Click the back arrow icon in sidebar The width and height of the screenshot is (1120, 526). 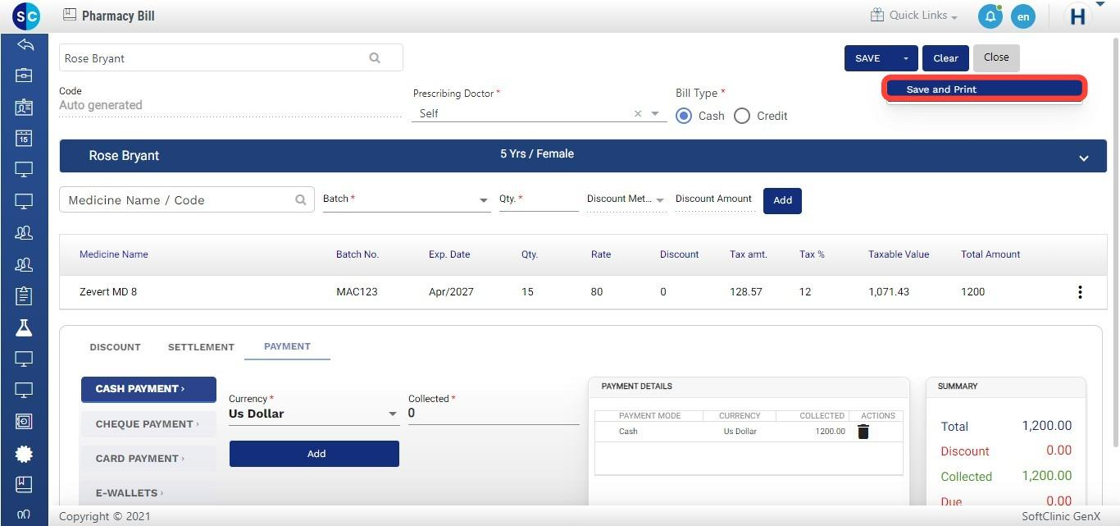tap(24, 45)
